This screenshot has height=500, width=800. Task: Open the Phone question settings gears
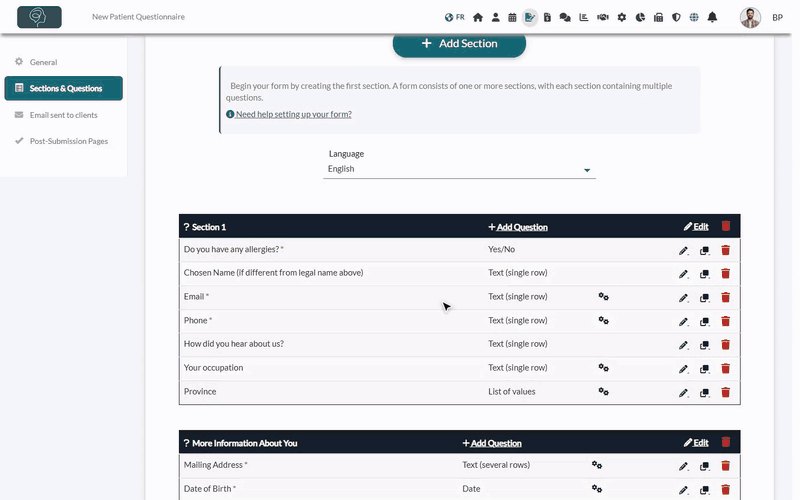tap(604, 320)
